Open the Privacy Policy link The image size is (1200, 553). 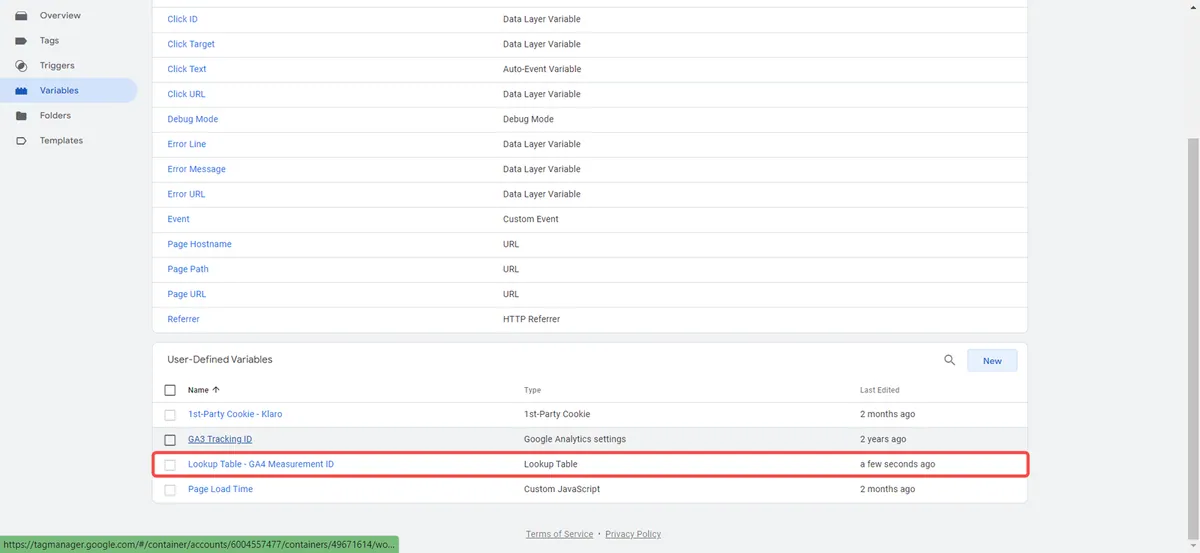[x=633, y=534]
